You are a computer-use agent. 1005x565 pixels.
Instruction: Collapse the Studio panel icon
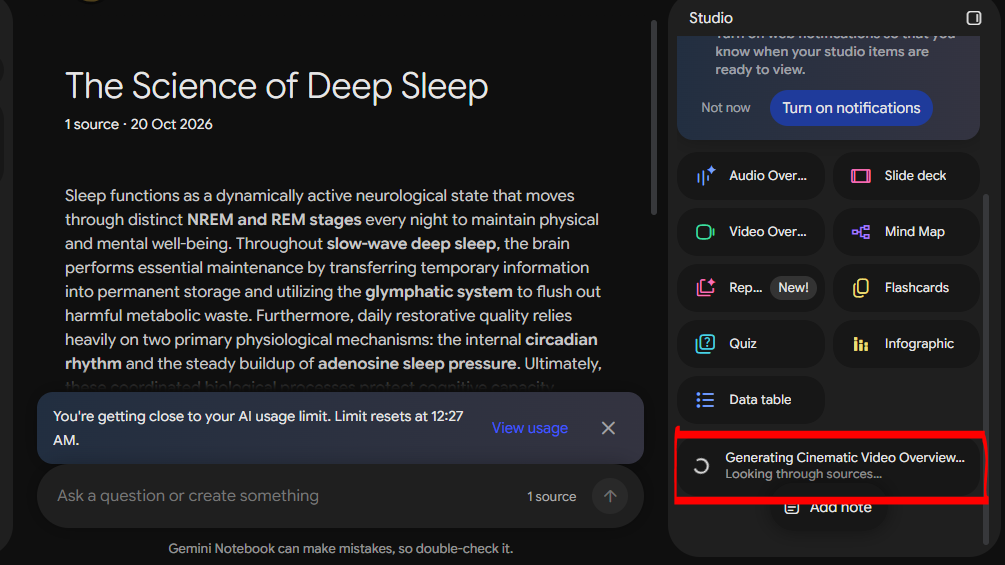974,18
